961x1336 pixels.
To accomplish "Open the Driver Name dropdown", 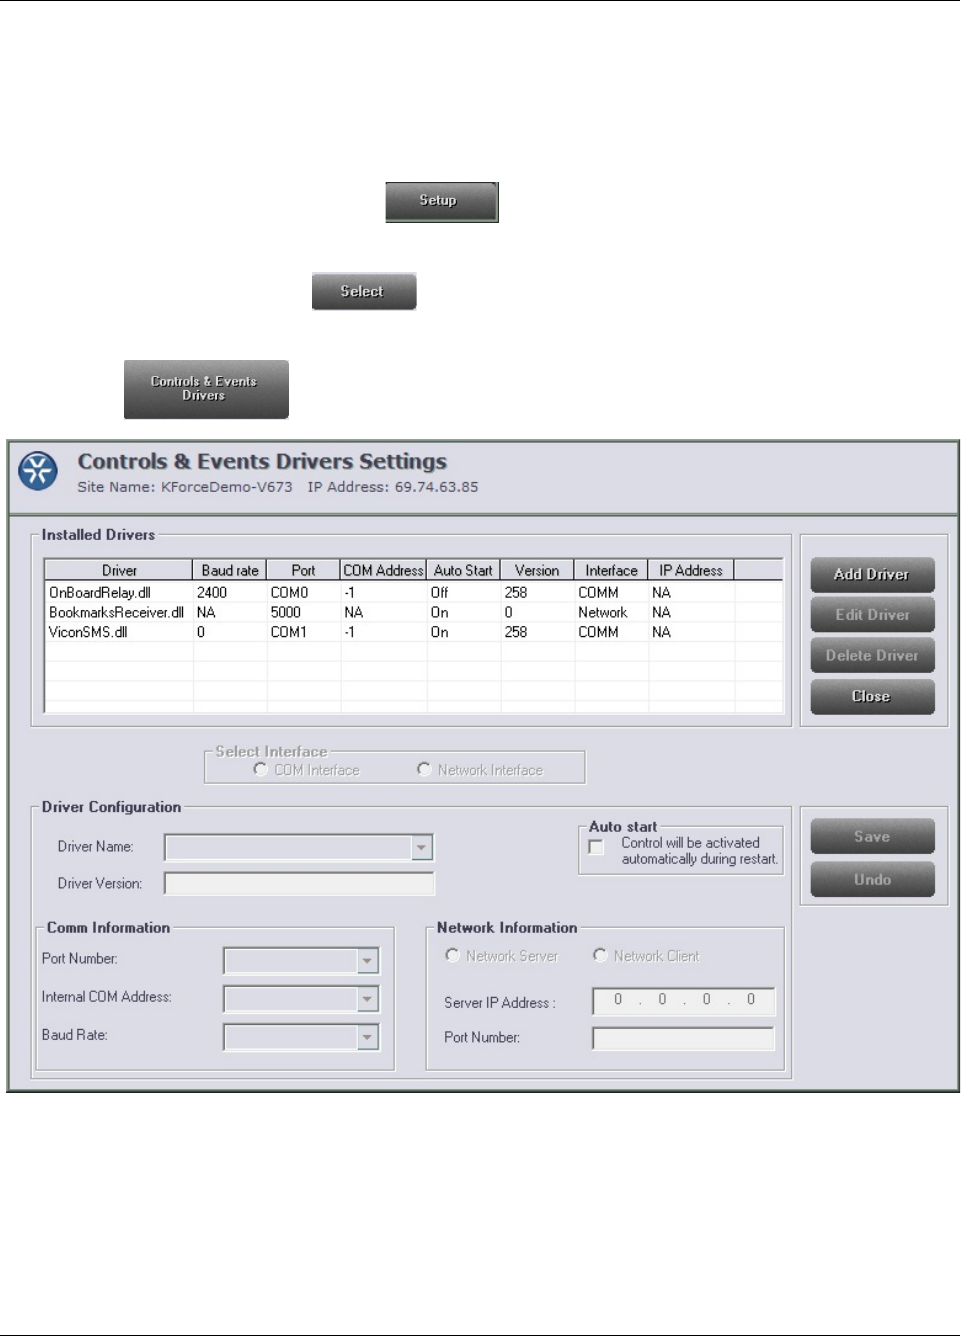I will click(x=422, y=848).
